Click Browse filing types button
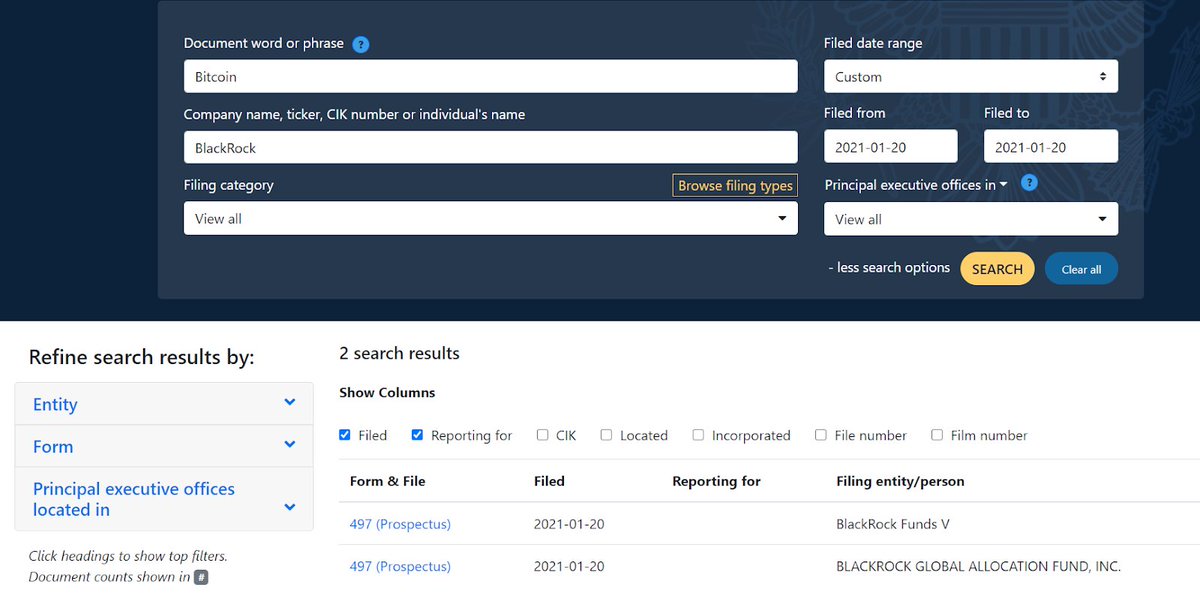 [735, 186]
